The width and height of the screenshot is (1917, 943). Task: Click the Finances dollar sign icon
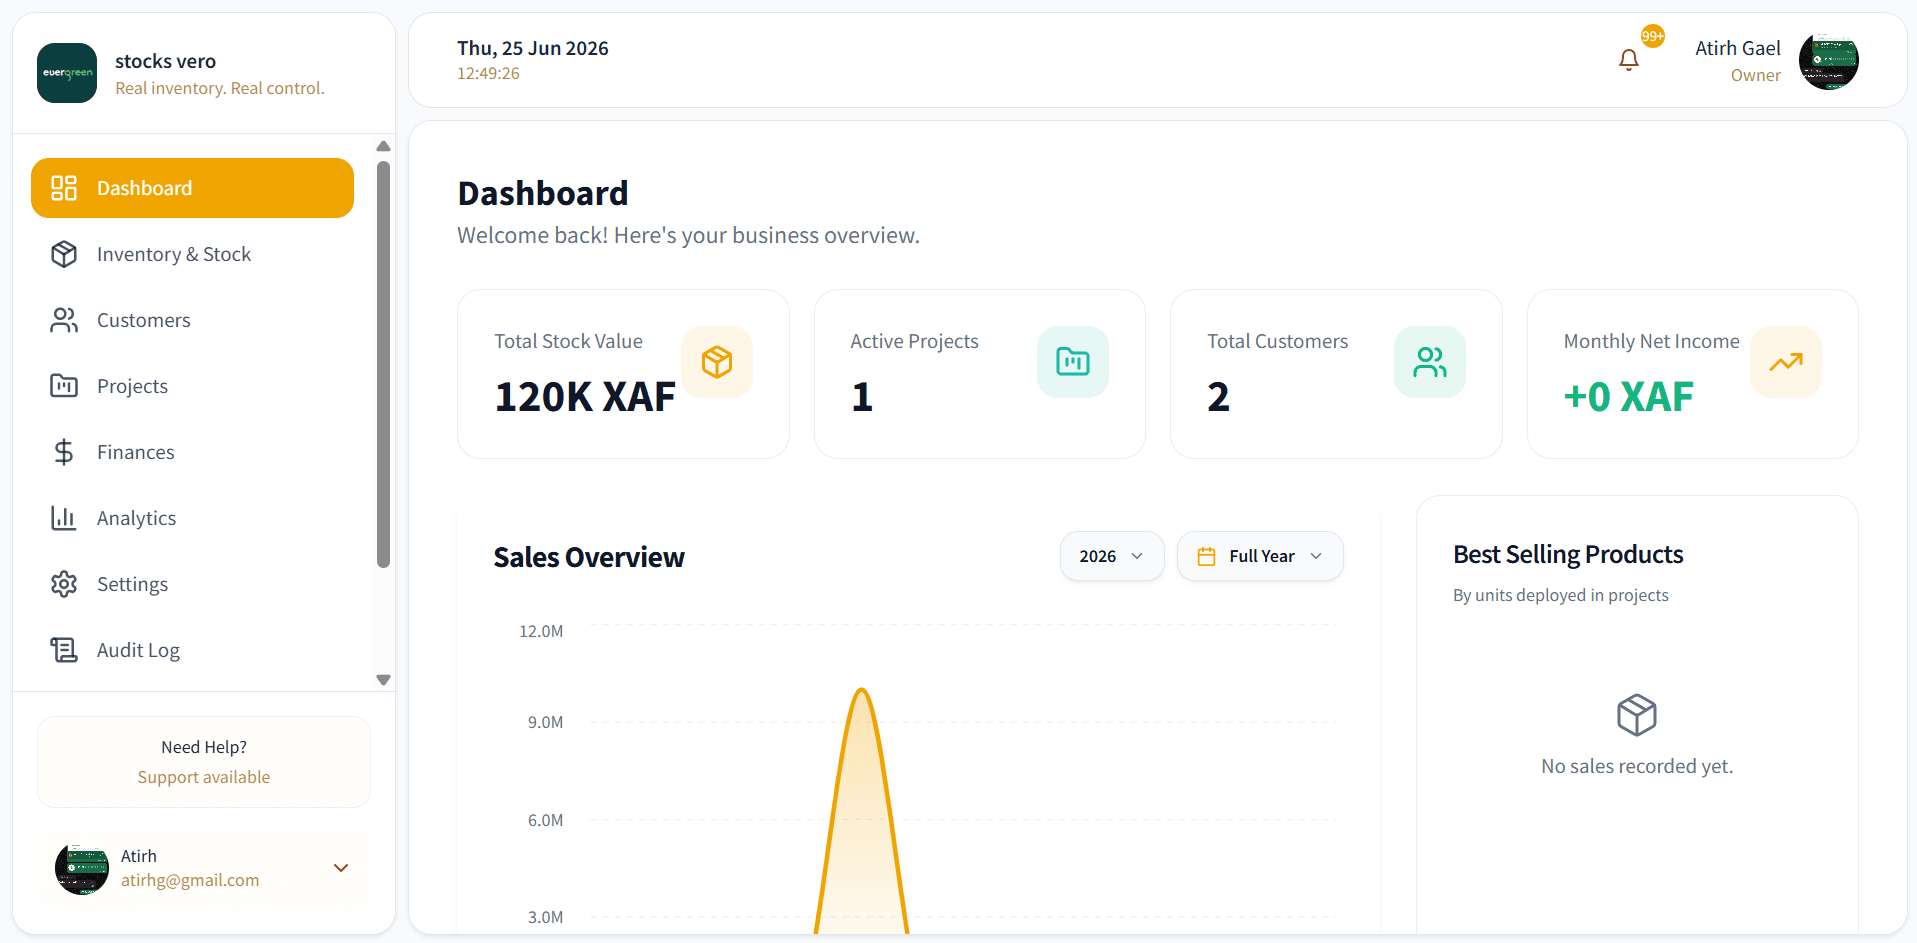64,452
